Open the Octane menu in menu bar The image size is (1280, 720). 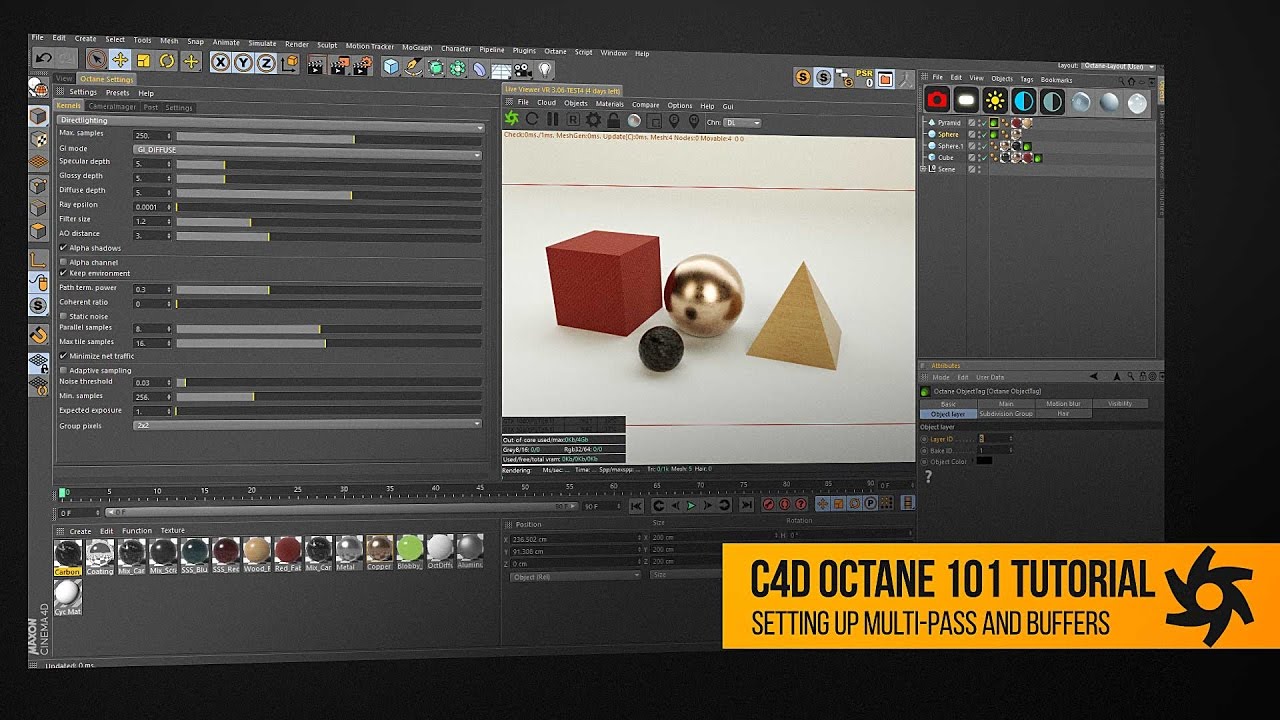pyautogui.click(x=555, y=51)
